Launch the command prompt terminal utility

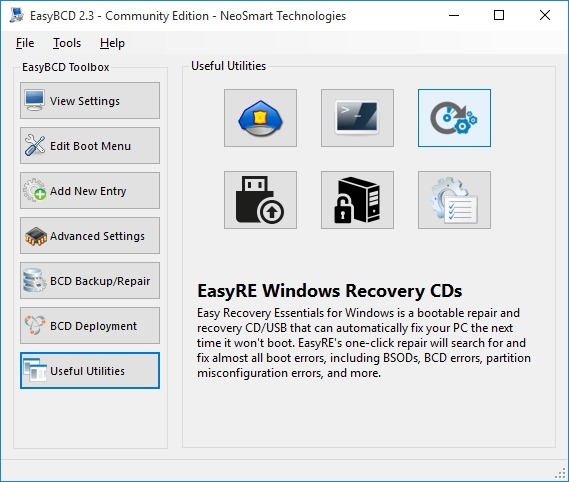tap(357, 118)
